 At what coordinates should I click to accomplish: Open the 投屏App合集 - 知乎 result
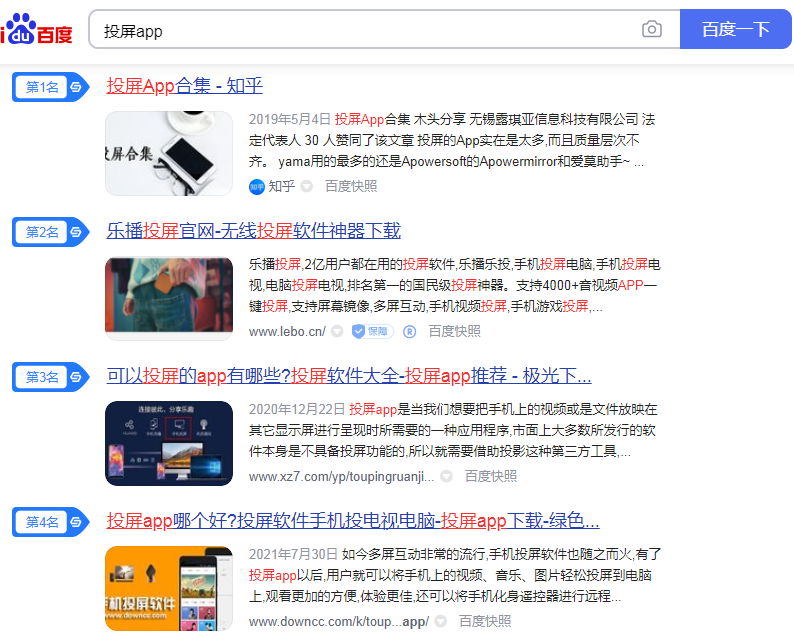click(184, 86)
